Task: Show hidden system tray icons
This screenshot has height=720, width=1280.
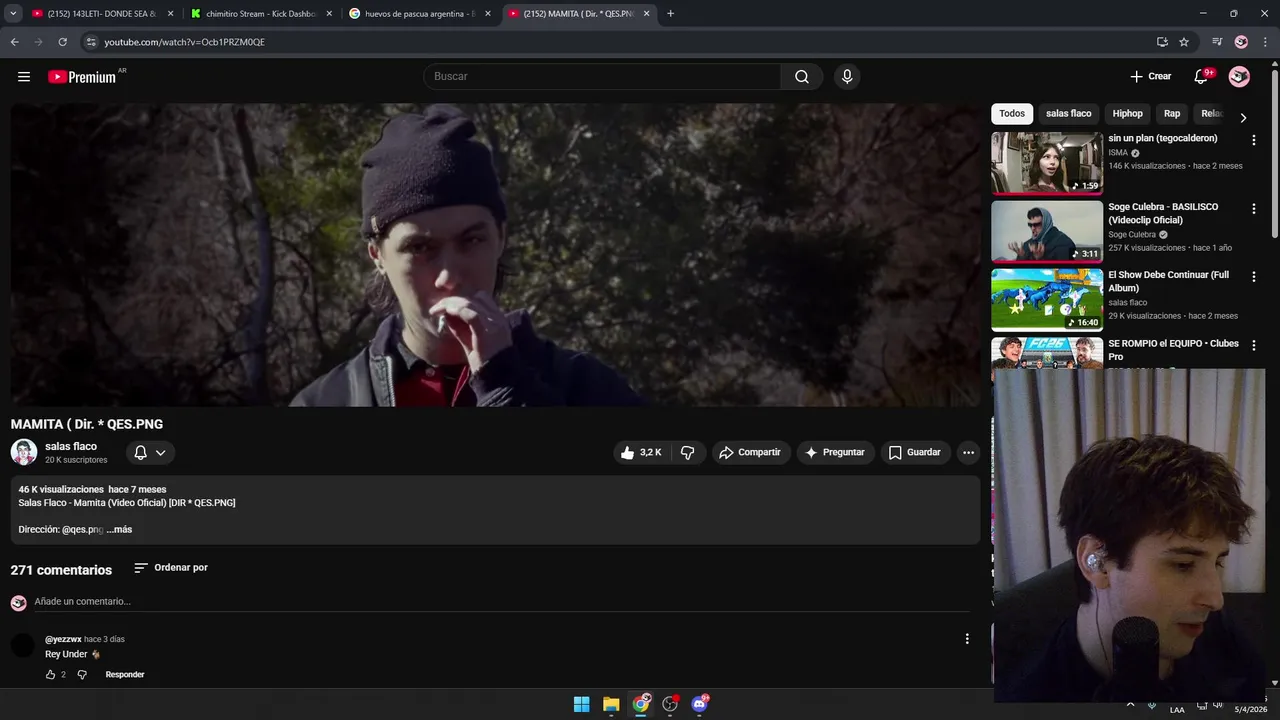Action: click(x=1130, y=704)
